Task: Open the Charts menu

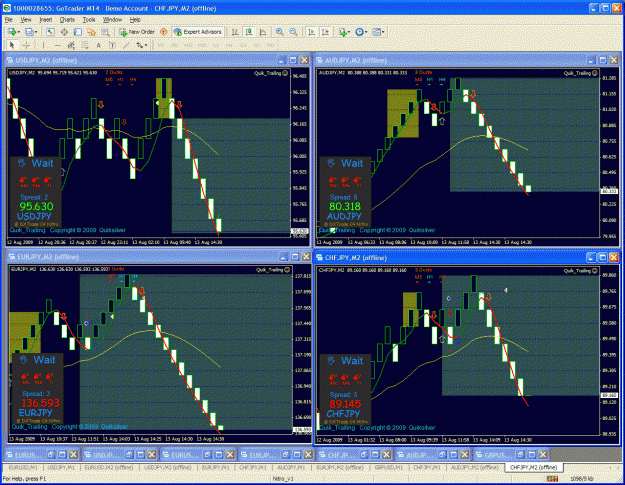Action: pos(67,20)
